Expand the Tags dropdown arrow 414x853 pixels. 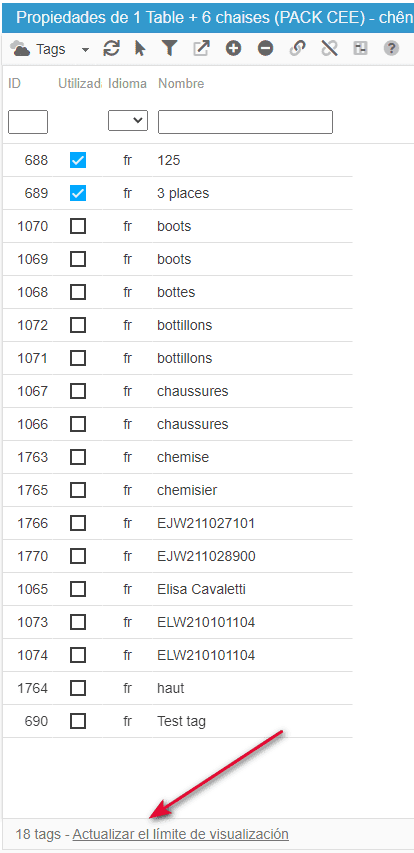(85, 50)
